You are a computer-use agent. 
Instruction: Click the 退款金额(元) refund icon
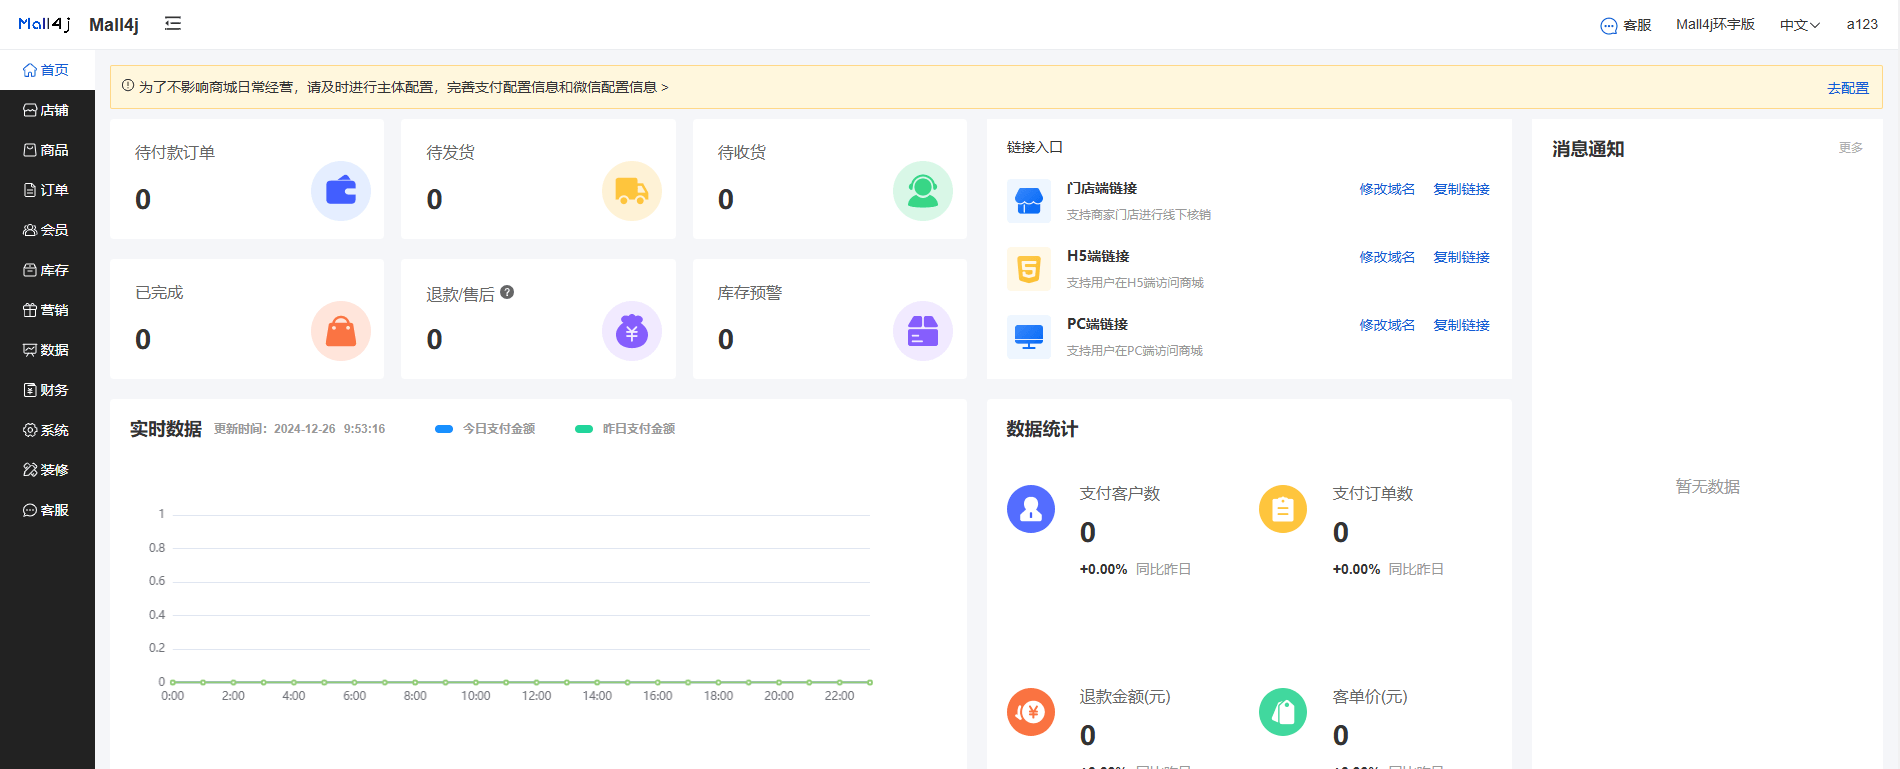pos(1031,712)
